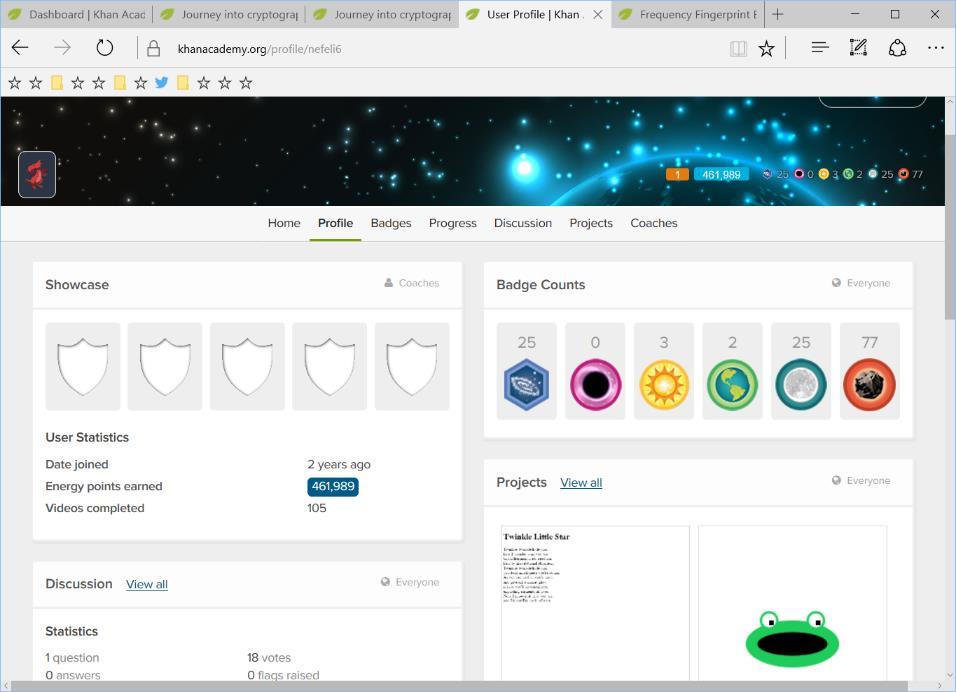956x692 pixels.
Task: Click the browser Forward arrow
Action: 62,48
